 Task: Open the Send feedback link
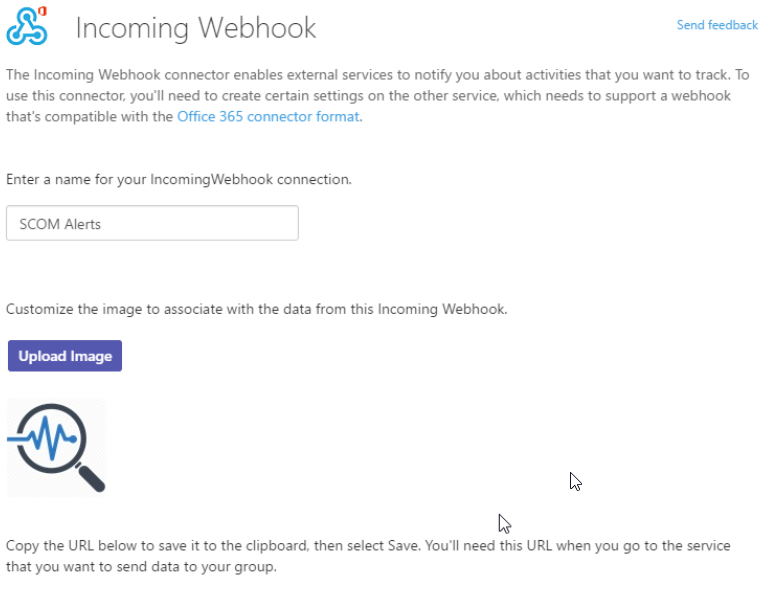pyautogui.click(x=717, y=25)
